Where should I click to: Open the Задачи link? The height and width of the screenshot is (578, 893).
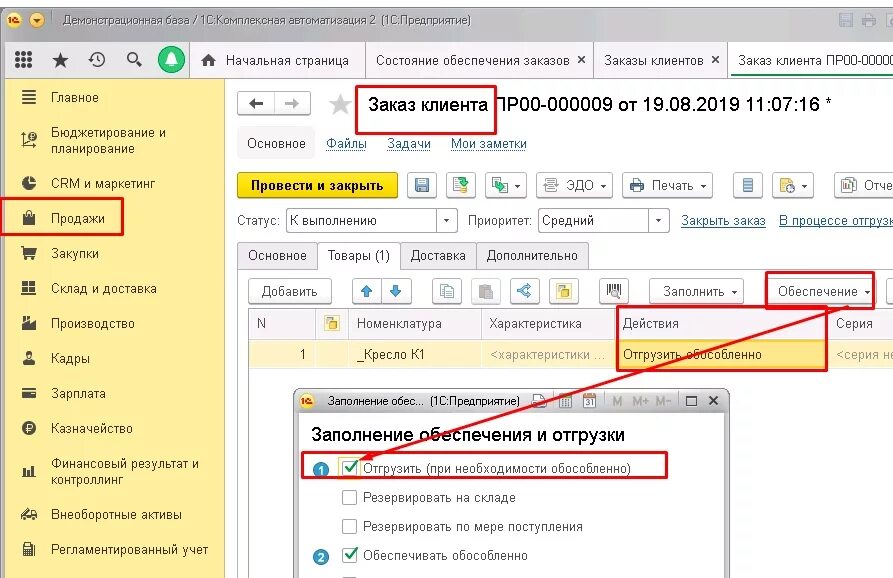pyautogui.click(x=409, y=144)
